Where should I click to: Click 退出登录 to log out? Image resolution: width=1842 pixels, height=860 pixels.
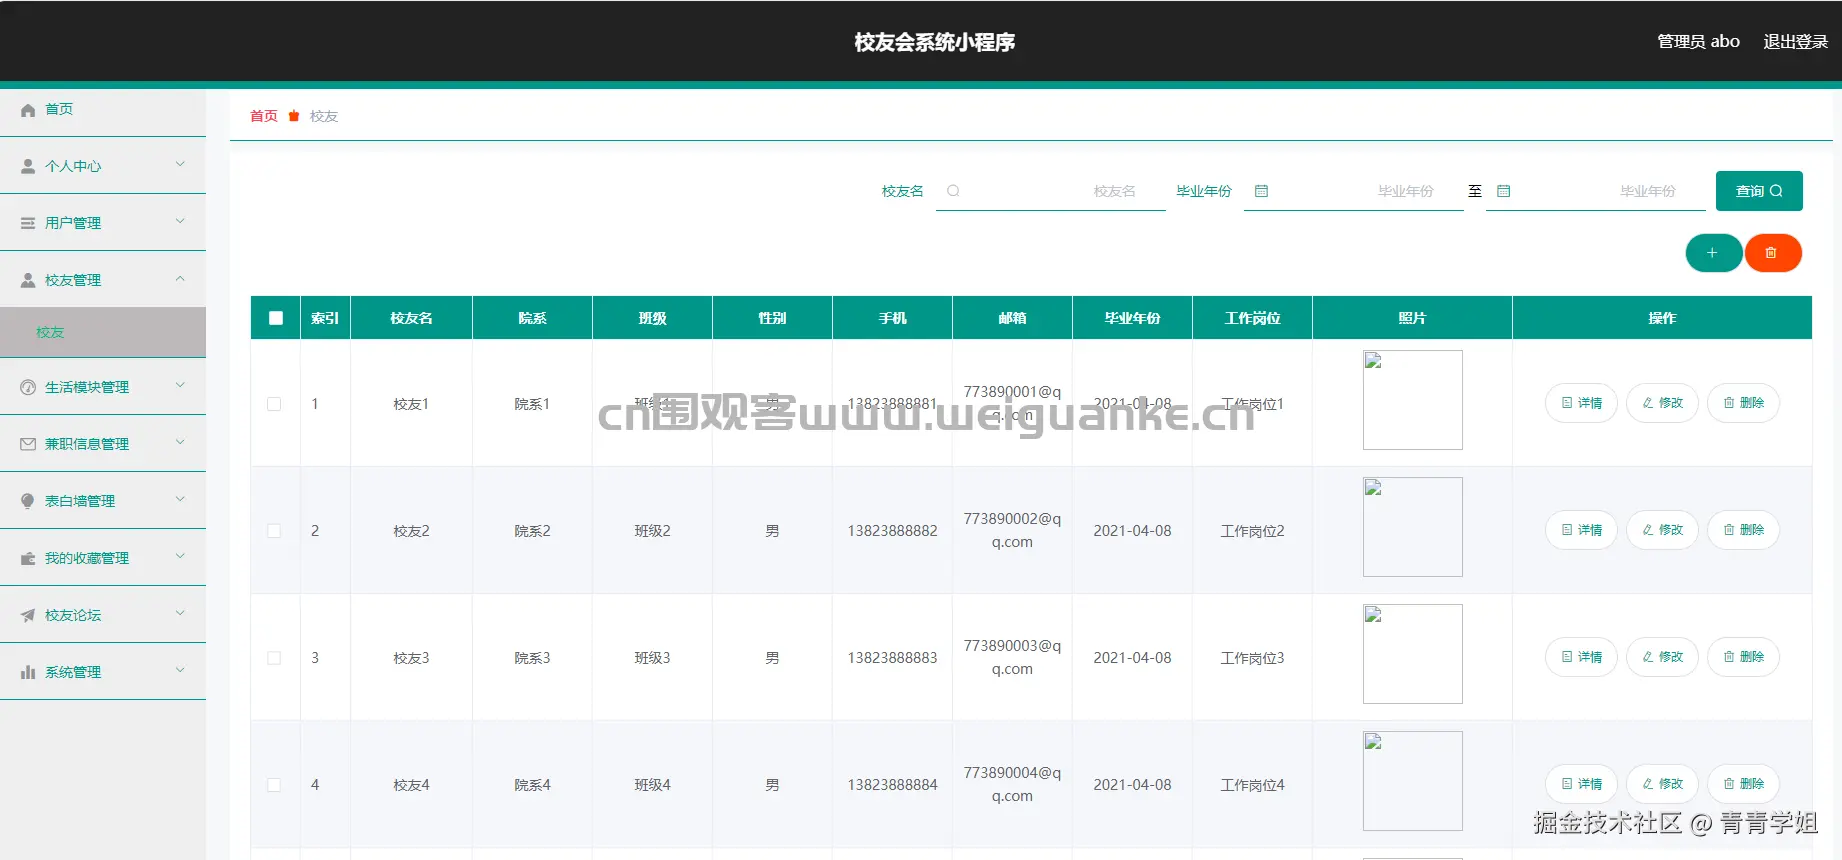tap(1795, 42)
